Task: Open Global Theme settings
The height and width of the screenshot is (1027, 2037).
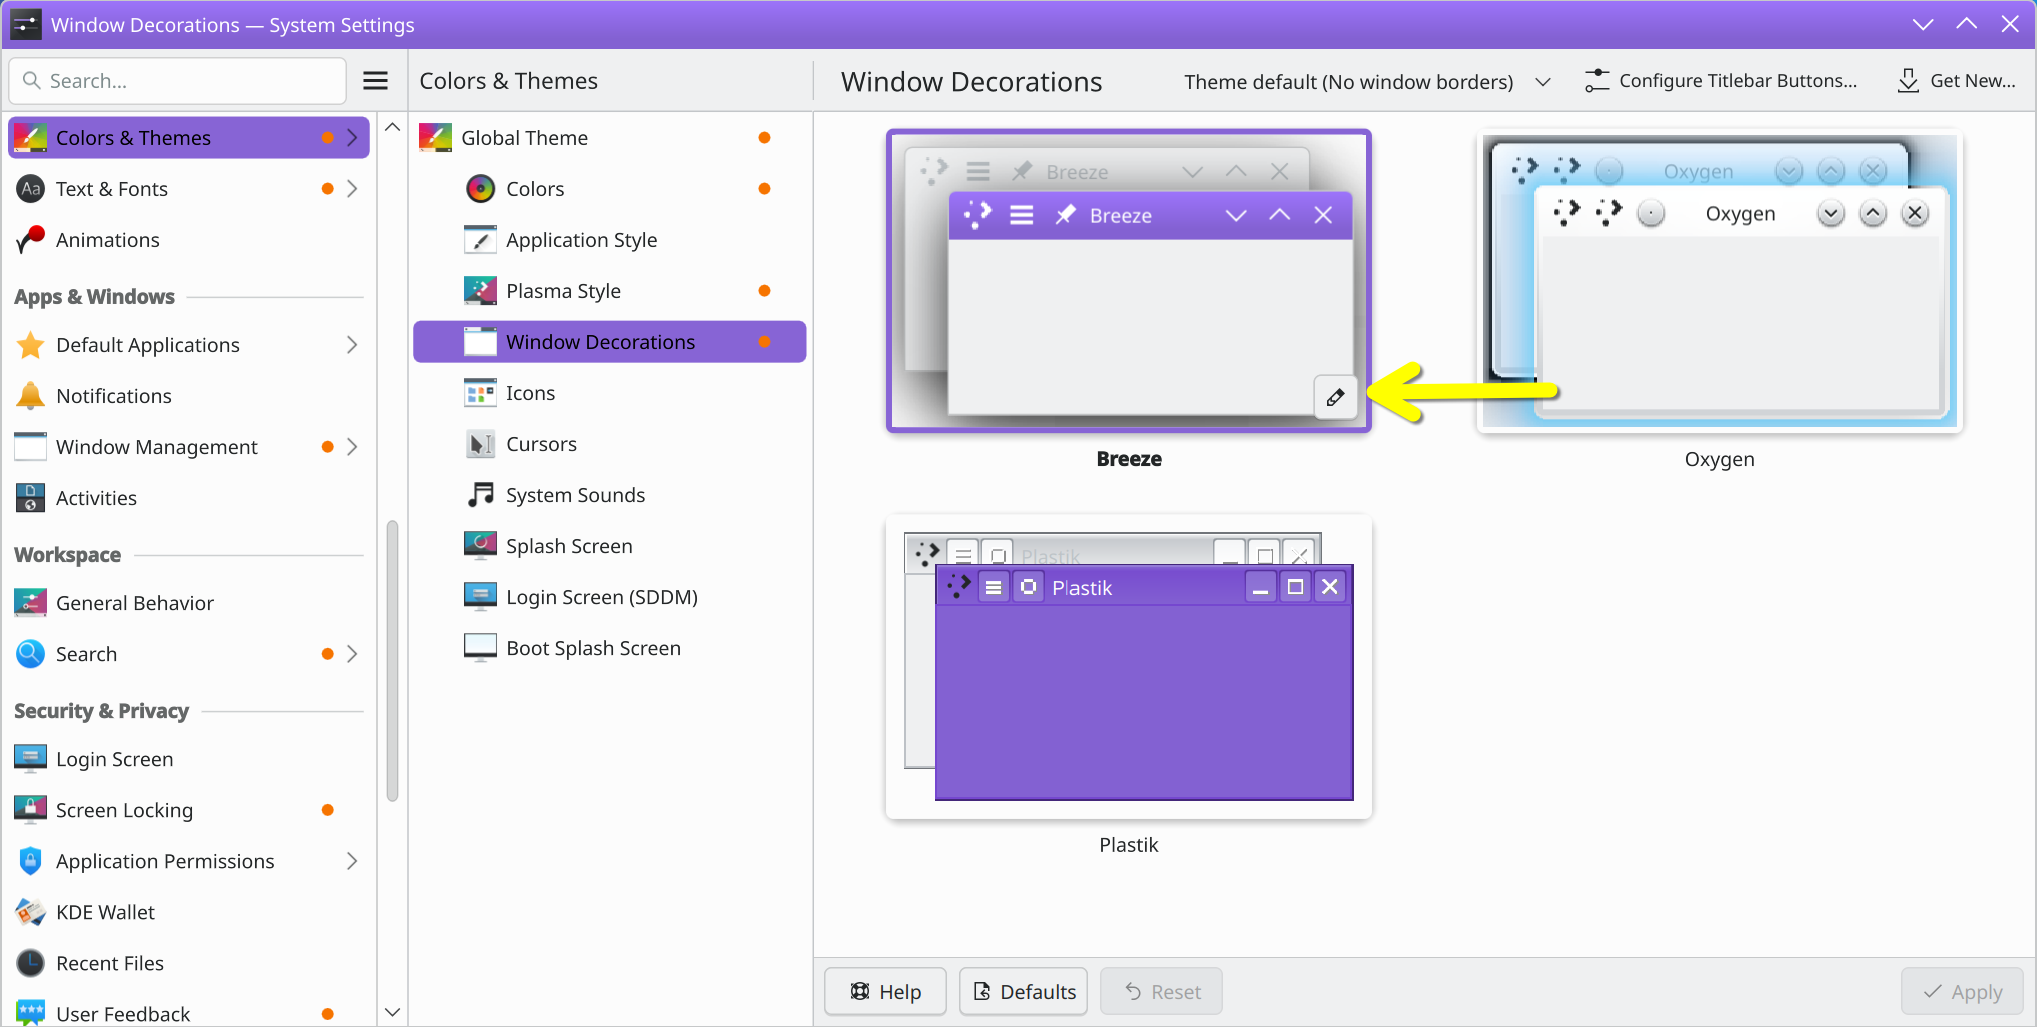Action: click(x=610, y=138)
